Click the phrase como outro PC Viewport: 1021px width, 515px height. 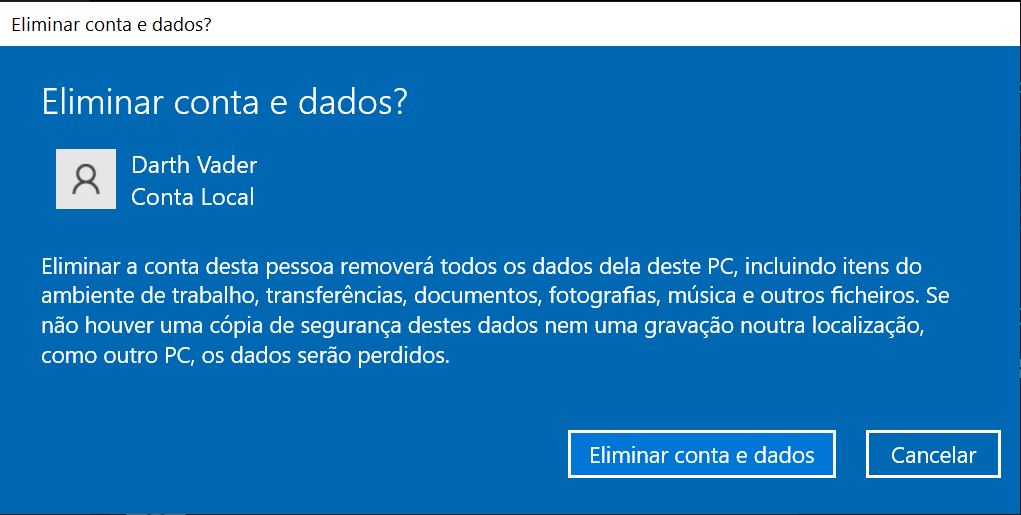point(118,357)
